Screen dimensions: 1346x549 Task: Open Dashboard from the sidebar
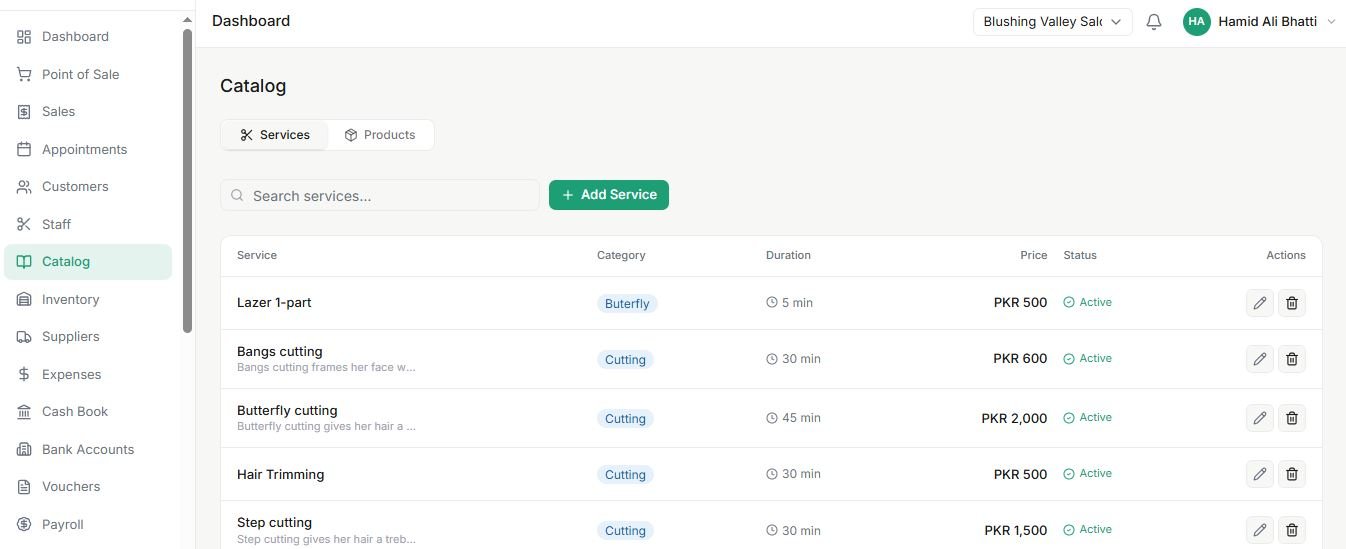click(88, 37)
